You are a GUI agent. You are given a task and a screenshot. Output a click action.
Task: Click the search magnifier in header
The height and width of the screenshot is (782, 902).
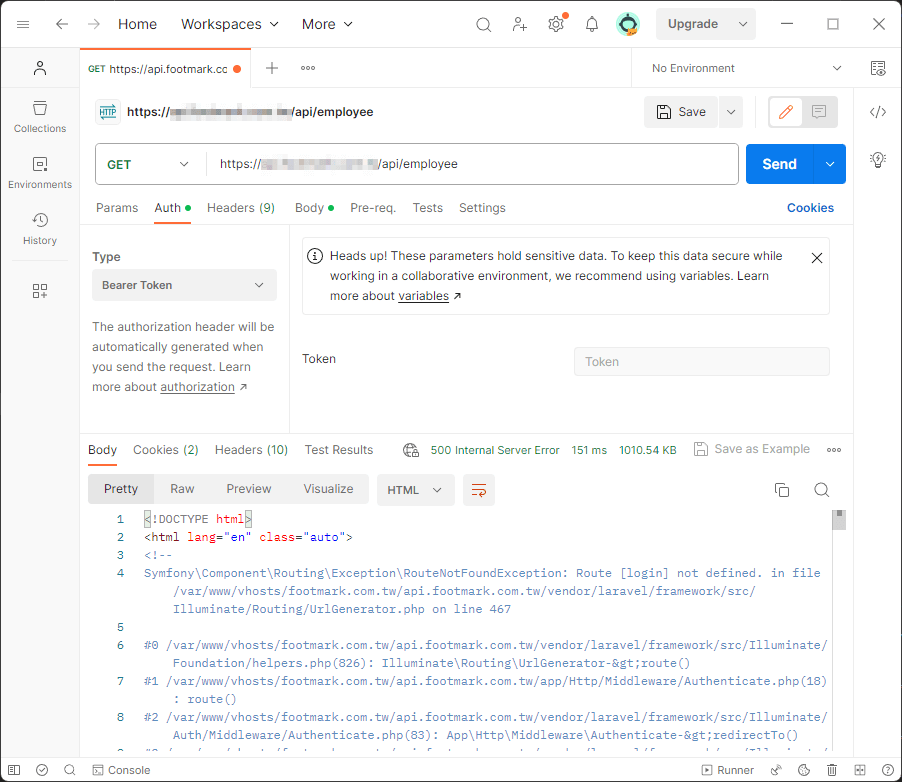click(484, 24)
